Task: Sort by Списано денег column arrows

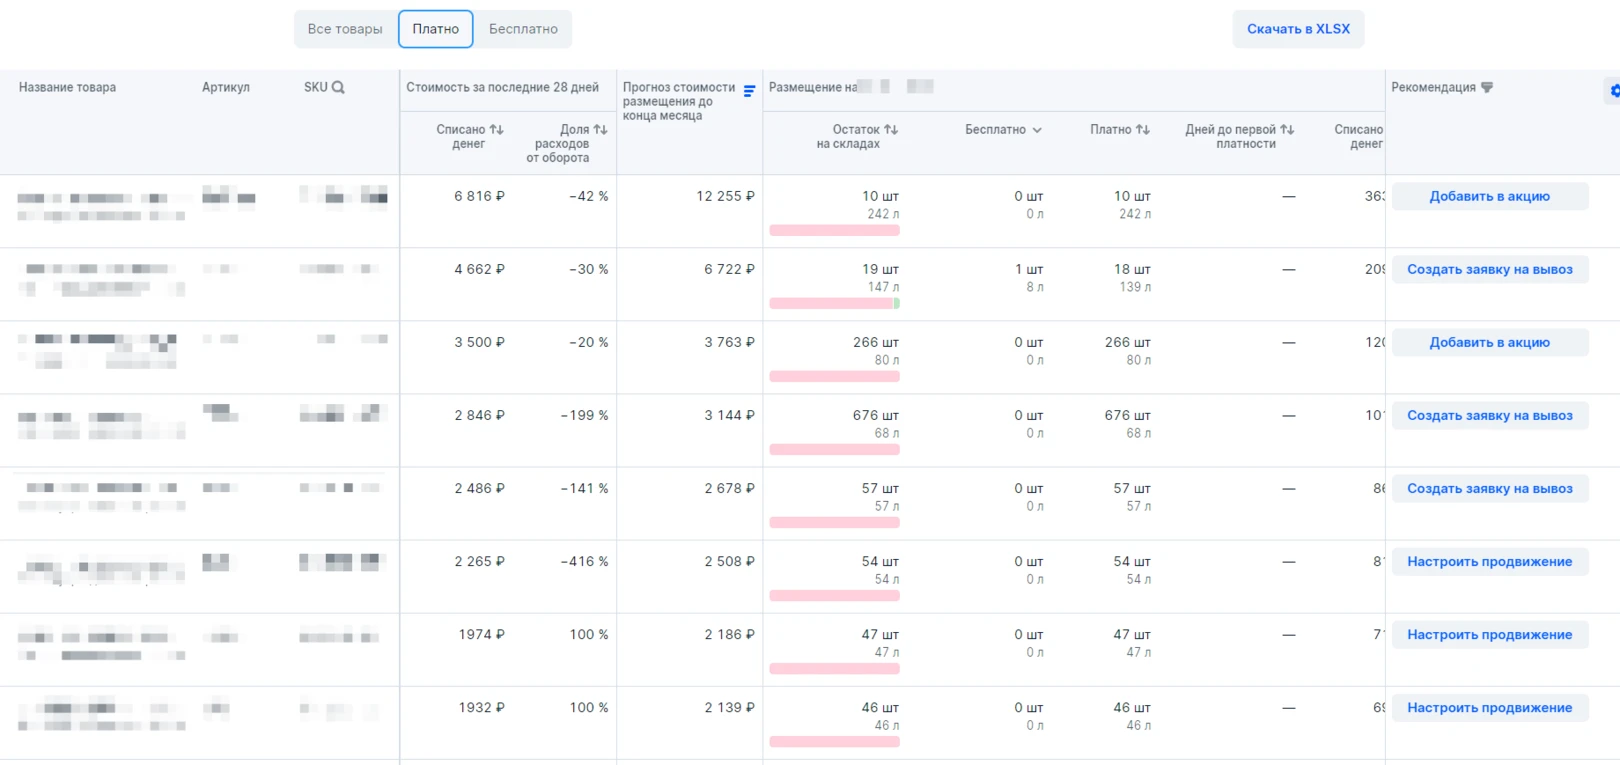Action: pyautogui.click(x=496, y=130)
